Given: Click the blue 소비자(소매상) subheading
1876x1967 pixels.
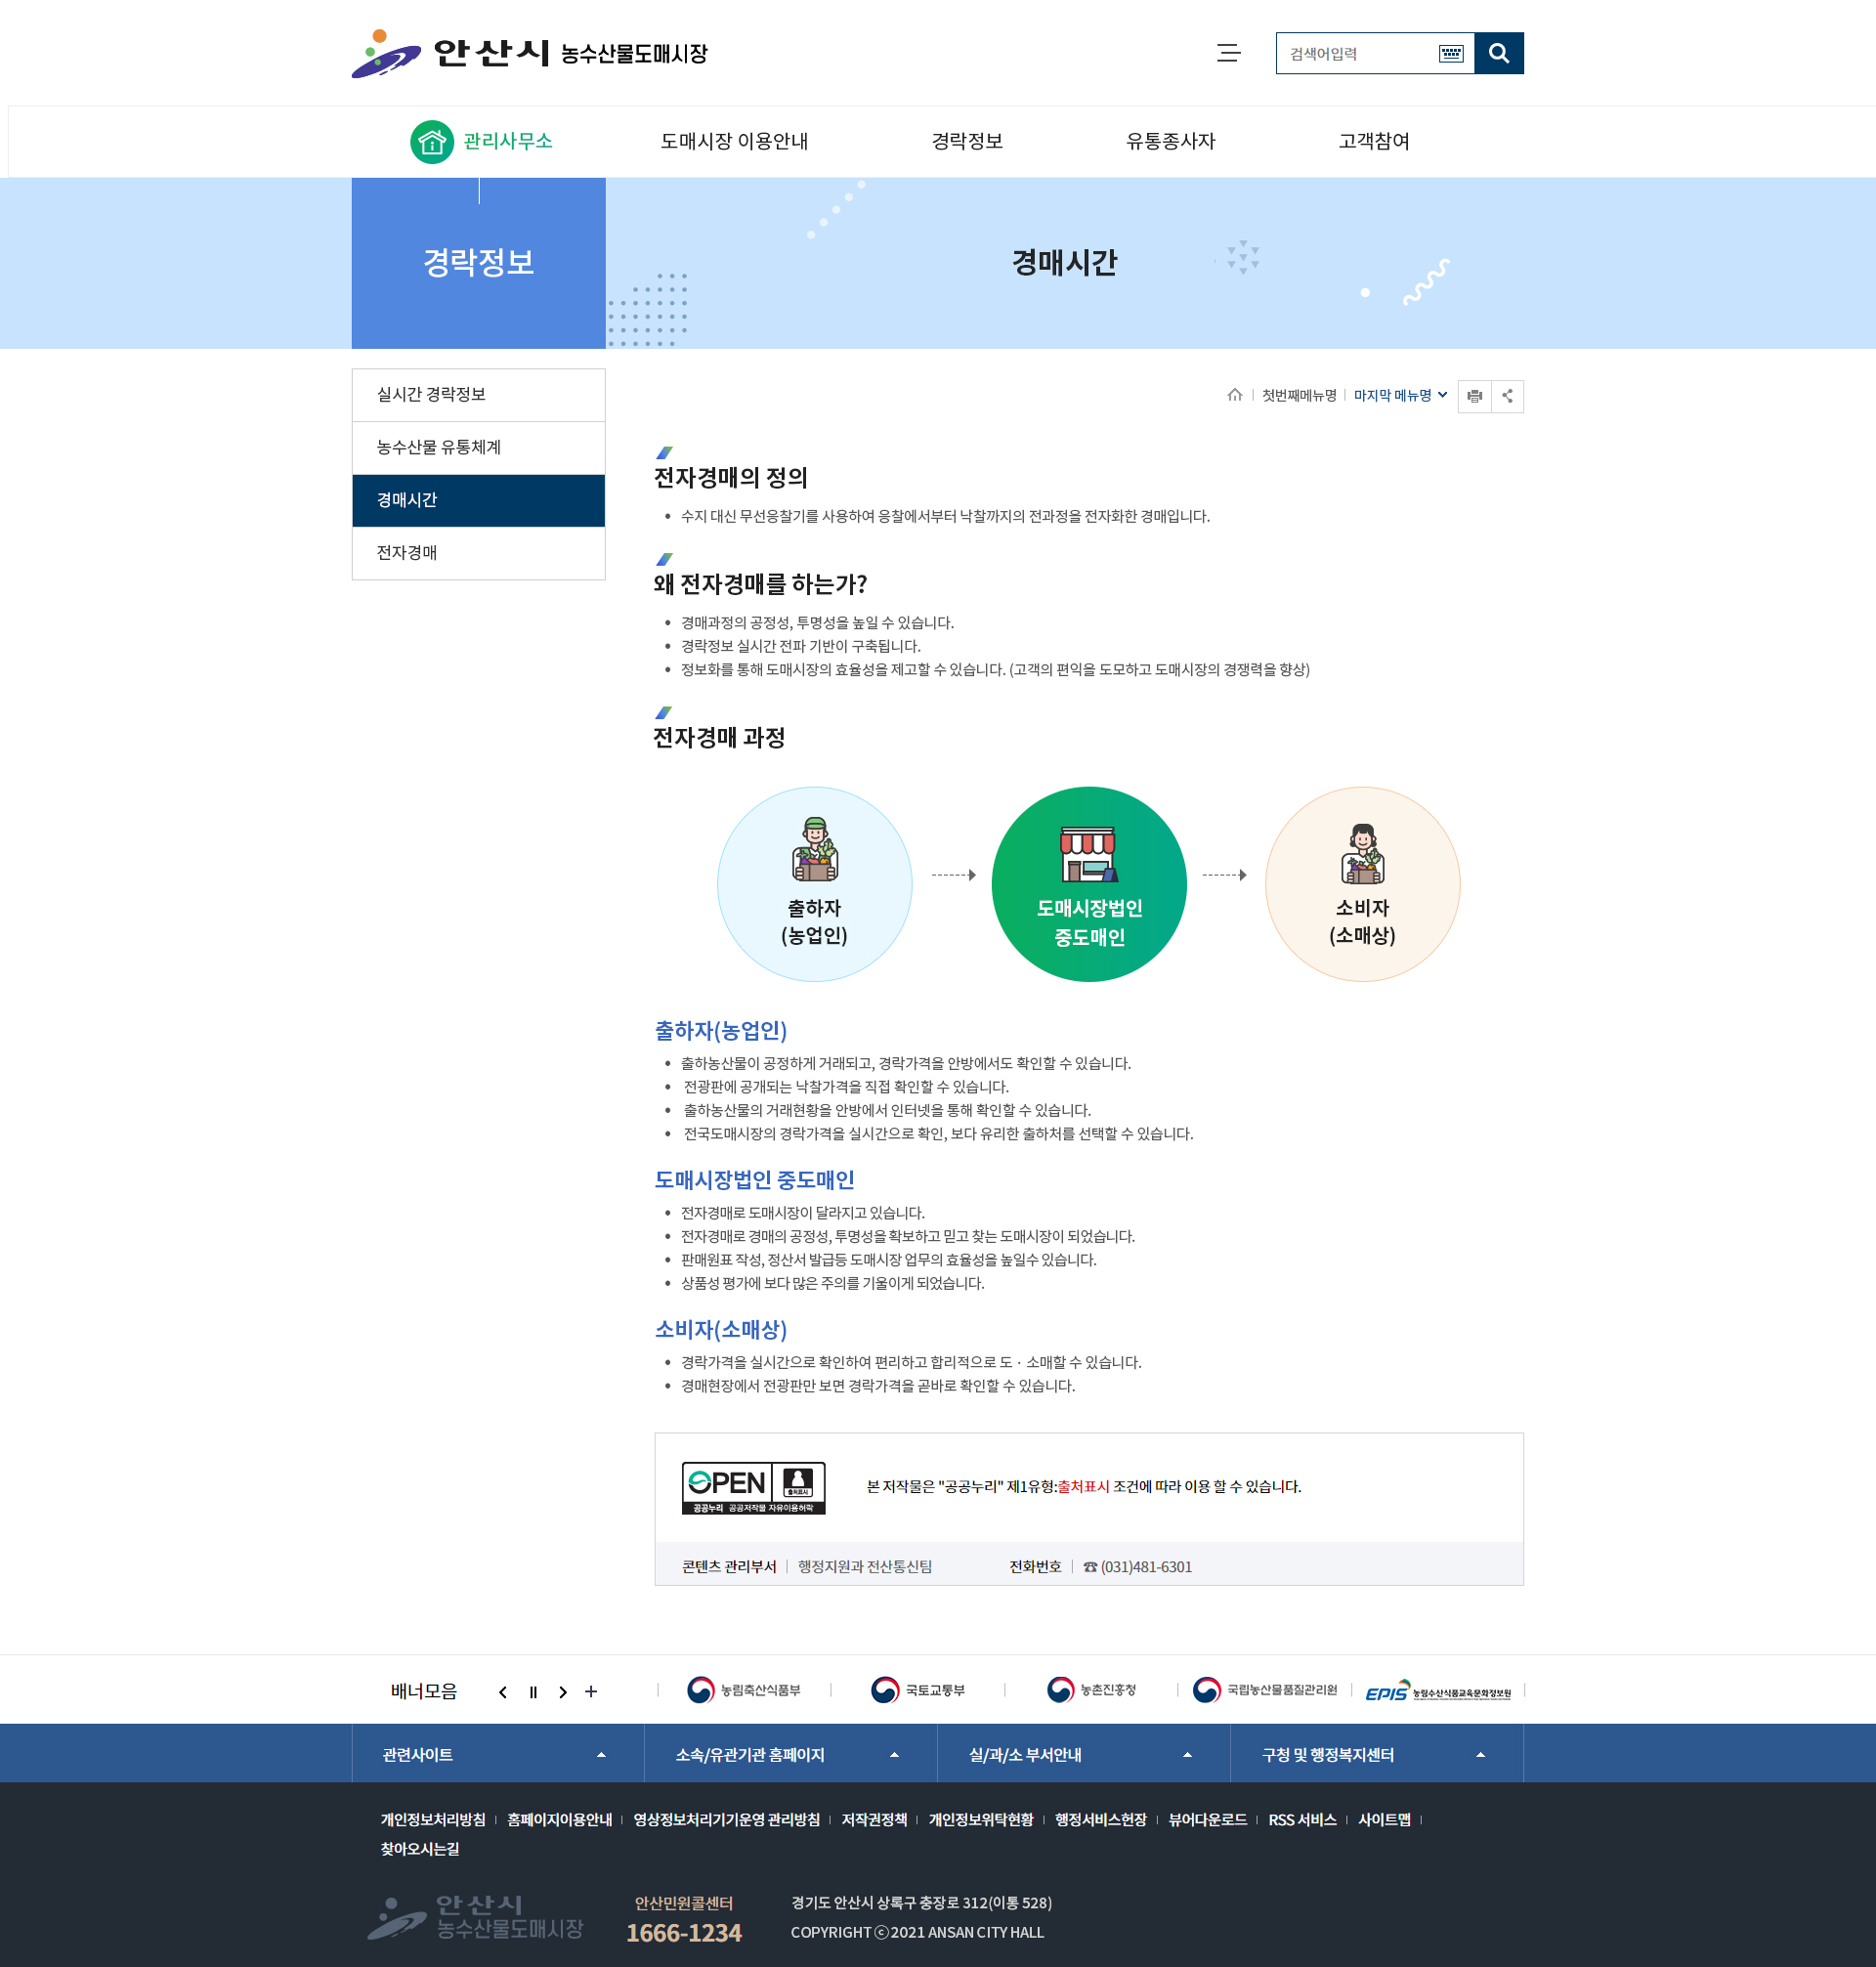Looking at the screenshot, I should [721, 1330].
